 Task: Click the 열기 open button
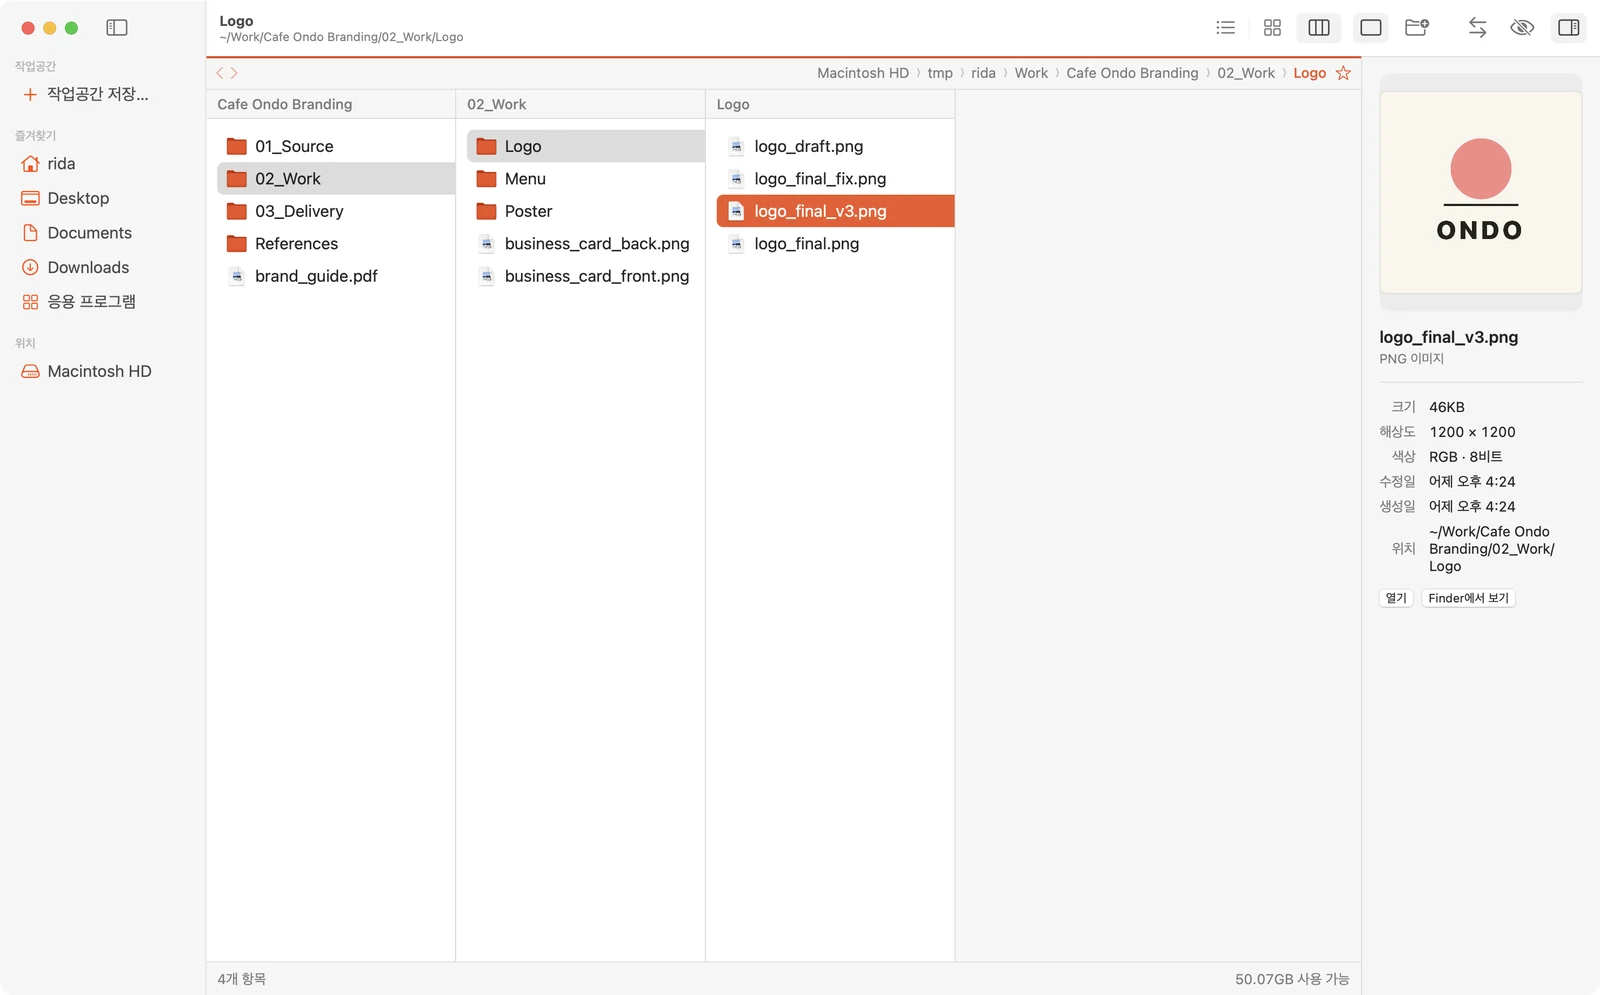pyautogui.click(x=1396, y=598)
